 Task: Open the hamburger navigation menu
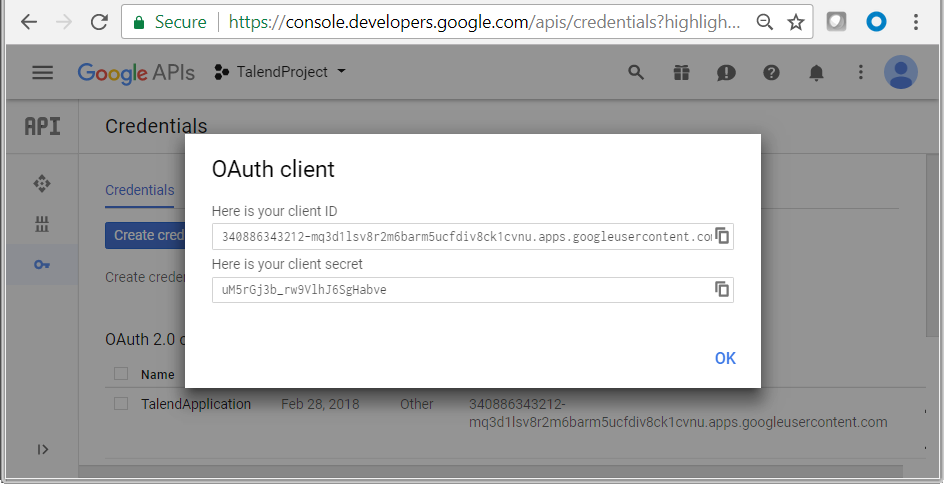click(42, 73)
